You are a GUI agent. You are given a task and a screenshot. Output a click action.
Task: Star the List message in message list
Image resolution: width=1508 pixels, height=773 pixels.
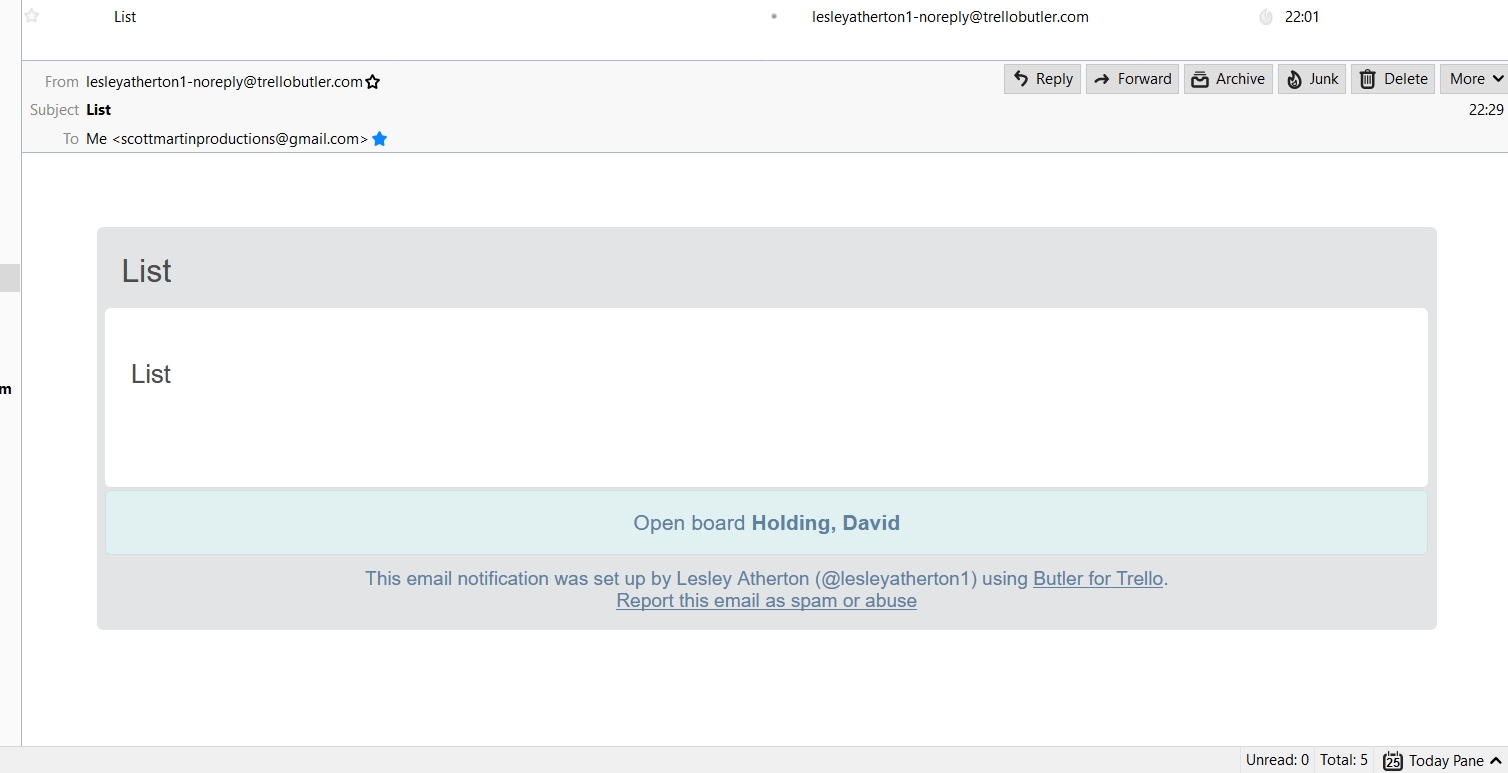tap(32, 16)
